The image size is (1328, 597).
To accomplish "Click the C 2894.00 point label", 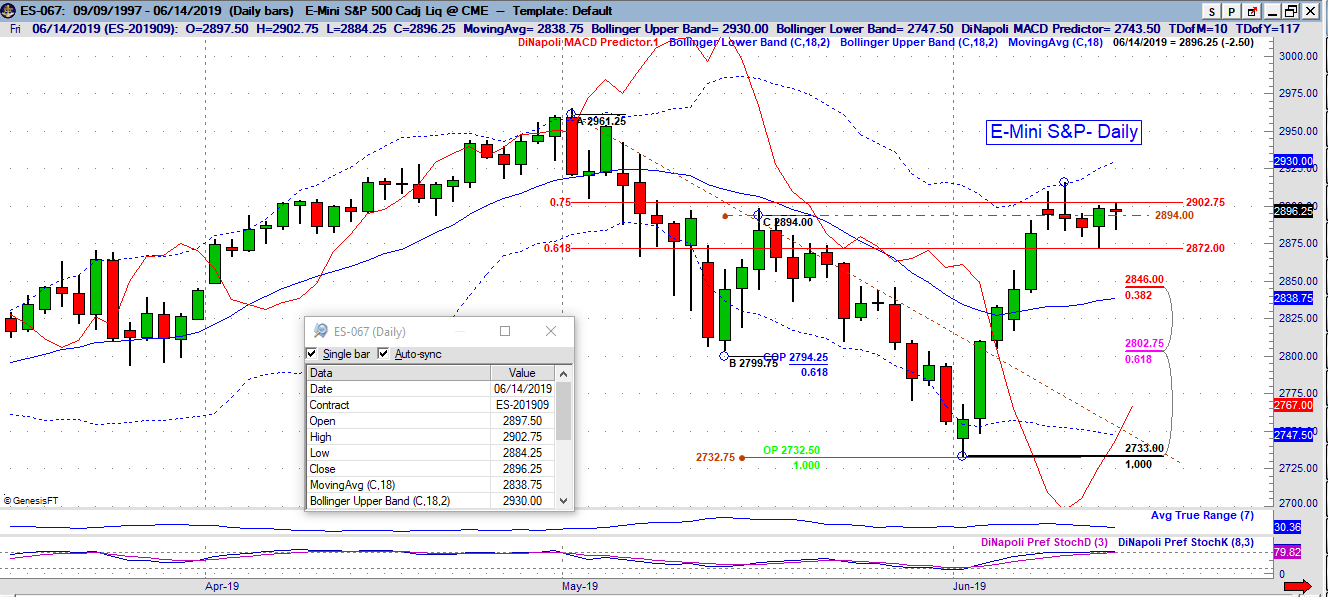I will pyautogui.click(x=788, y=222).
